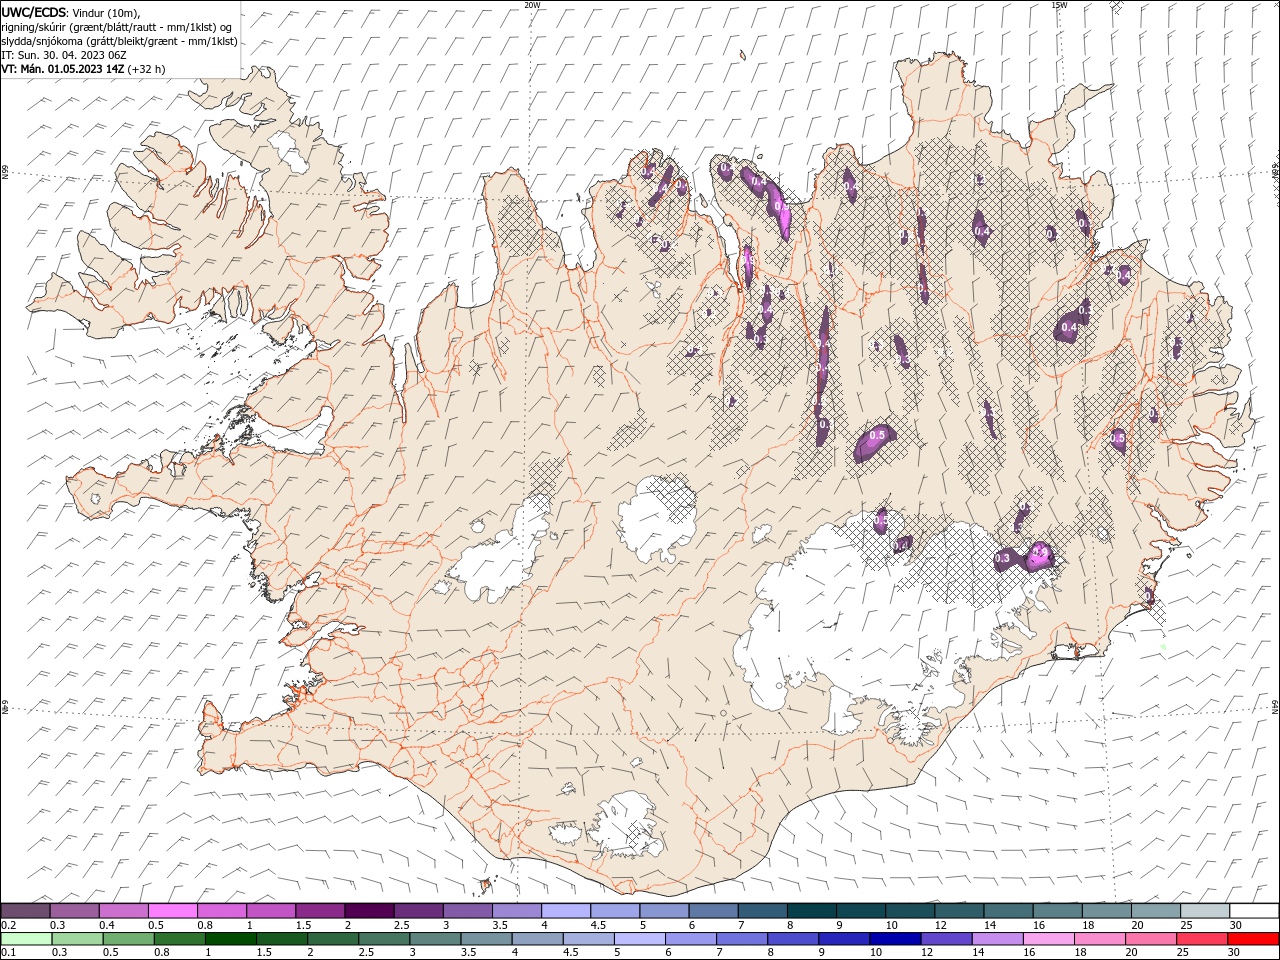Select top-row legend swatch between 0.2 and 0.3
Image resolution: width=1280 pixels, height=960 pixels.
tap(25, 911)
